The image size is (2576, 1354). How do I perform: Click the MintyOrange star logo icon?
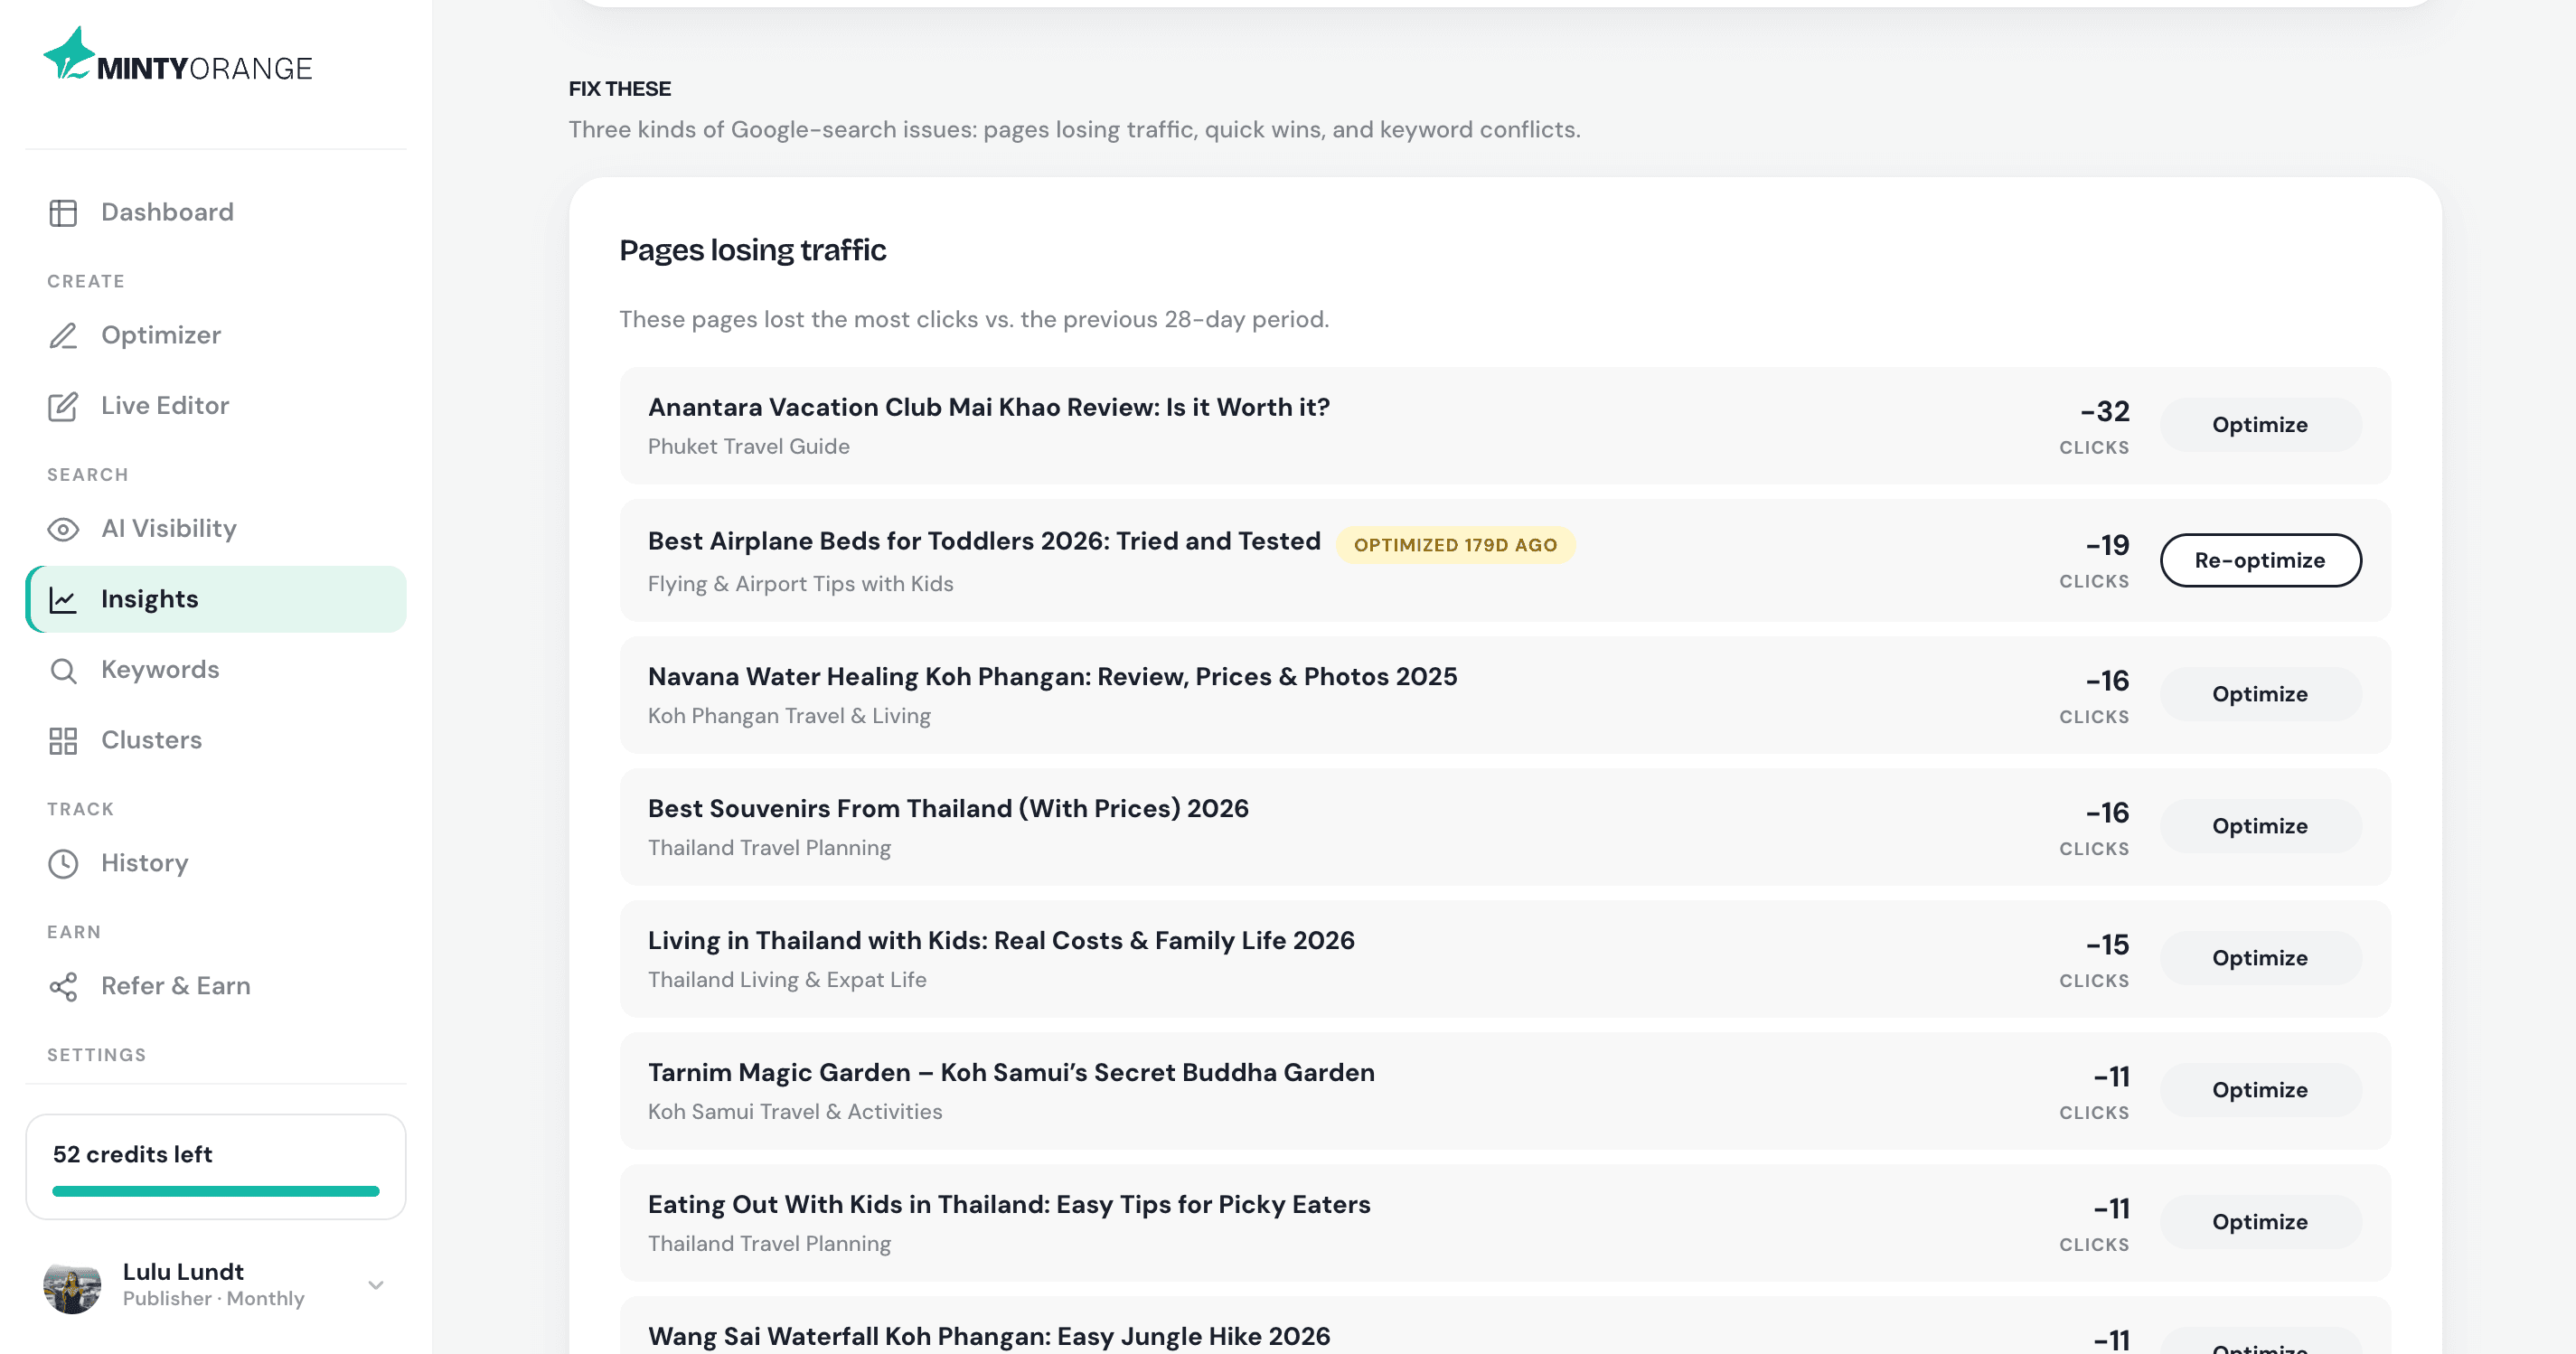[x=68, y=54]
